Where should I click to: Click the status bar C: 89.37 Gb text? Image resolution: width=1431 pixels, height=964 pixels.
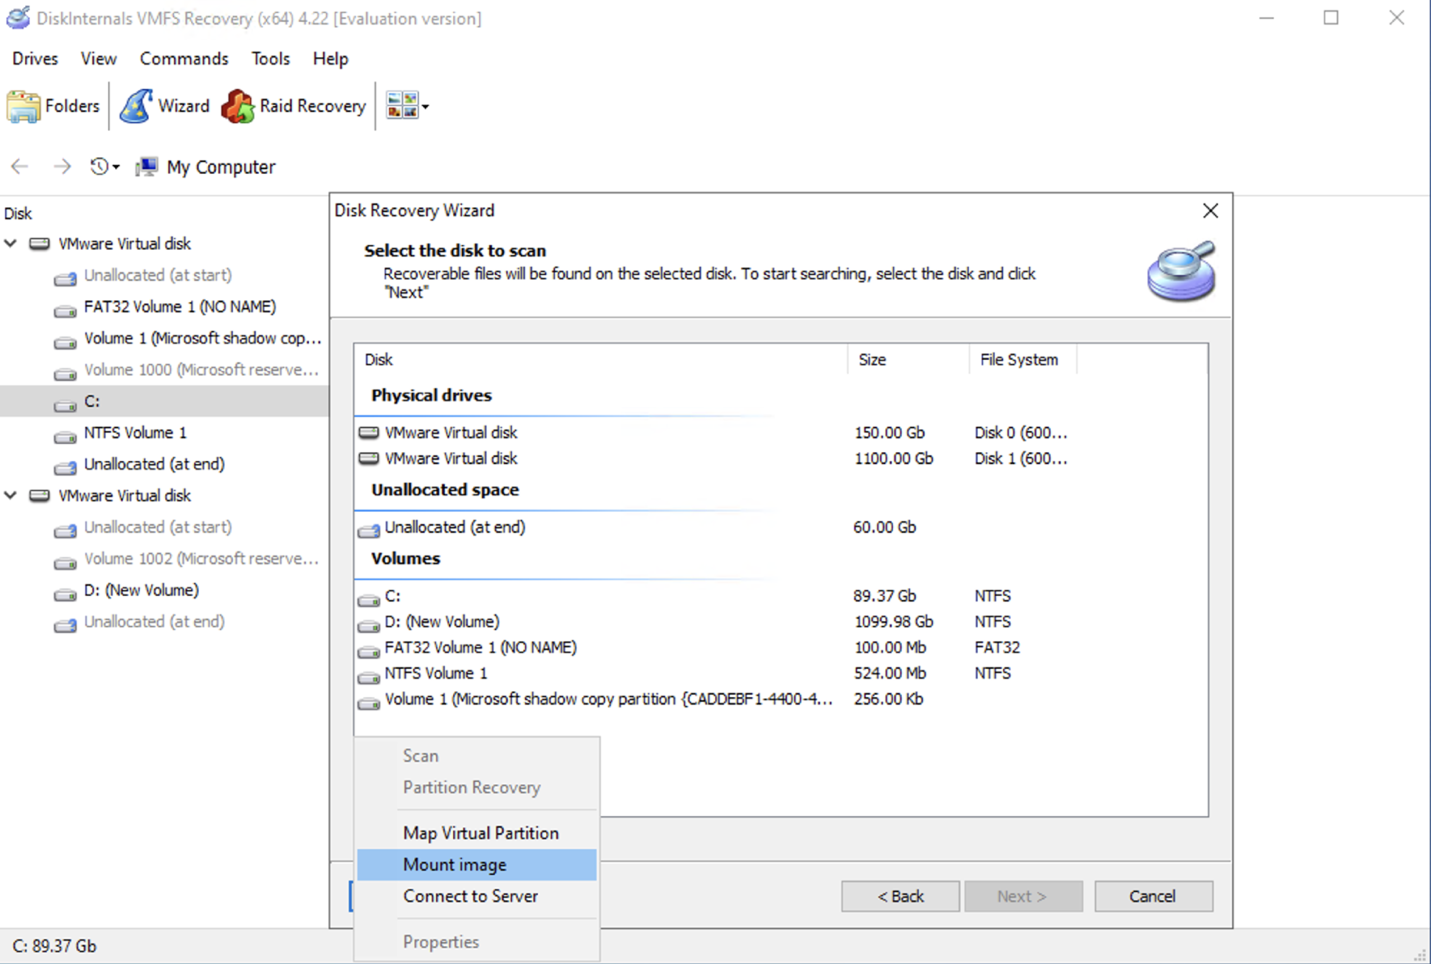(54, 946)
